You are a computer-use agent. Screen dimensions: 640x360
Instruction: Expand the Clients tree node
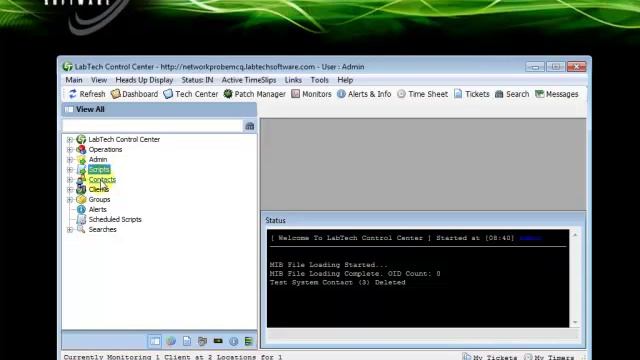[70, 190]
